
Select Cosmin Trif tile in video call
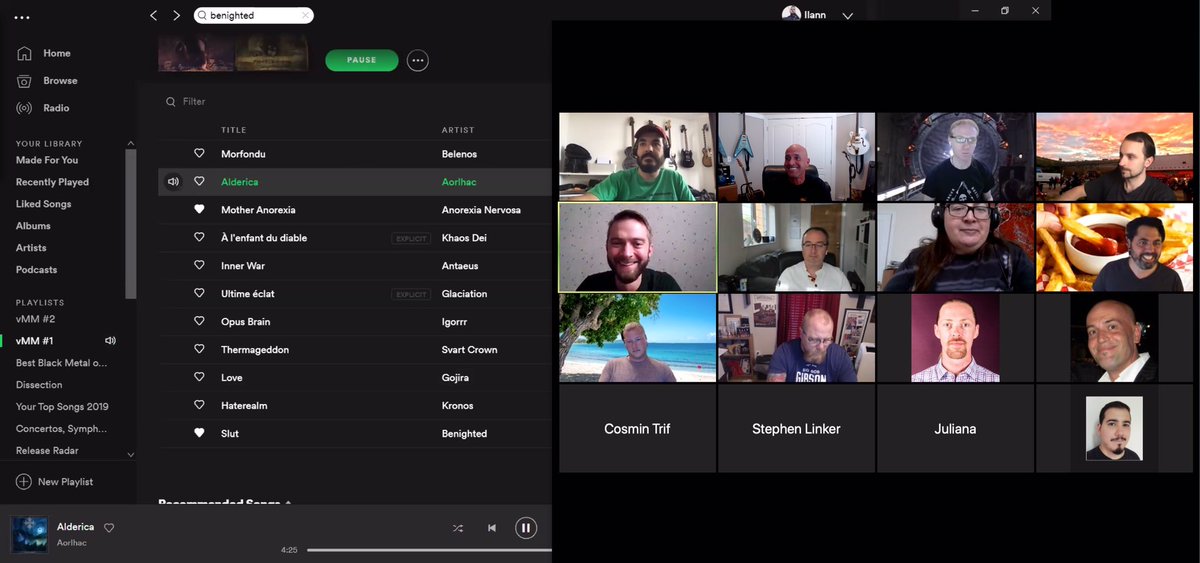tap(637, 429)
